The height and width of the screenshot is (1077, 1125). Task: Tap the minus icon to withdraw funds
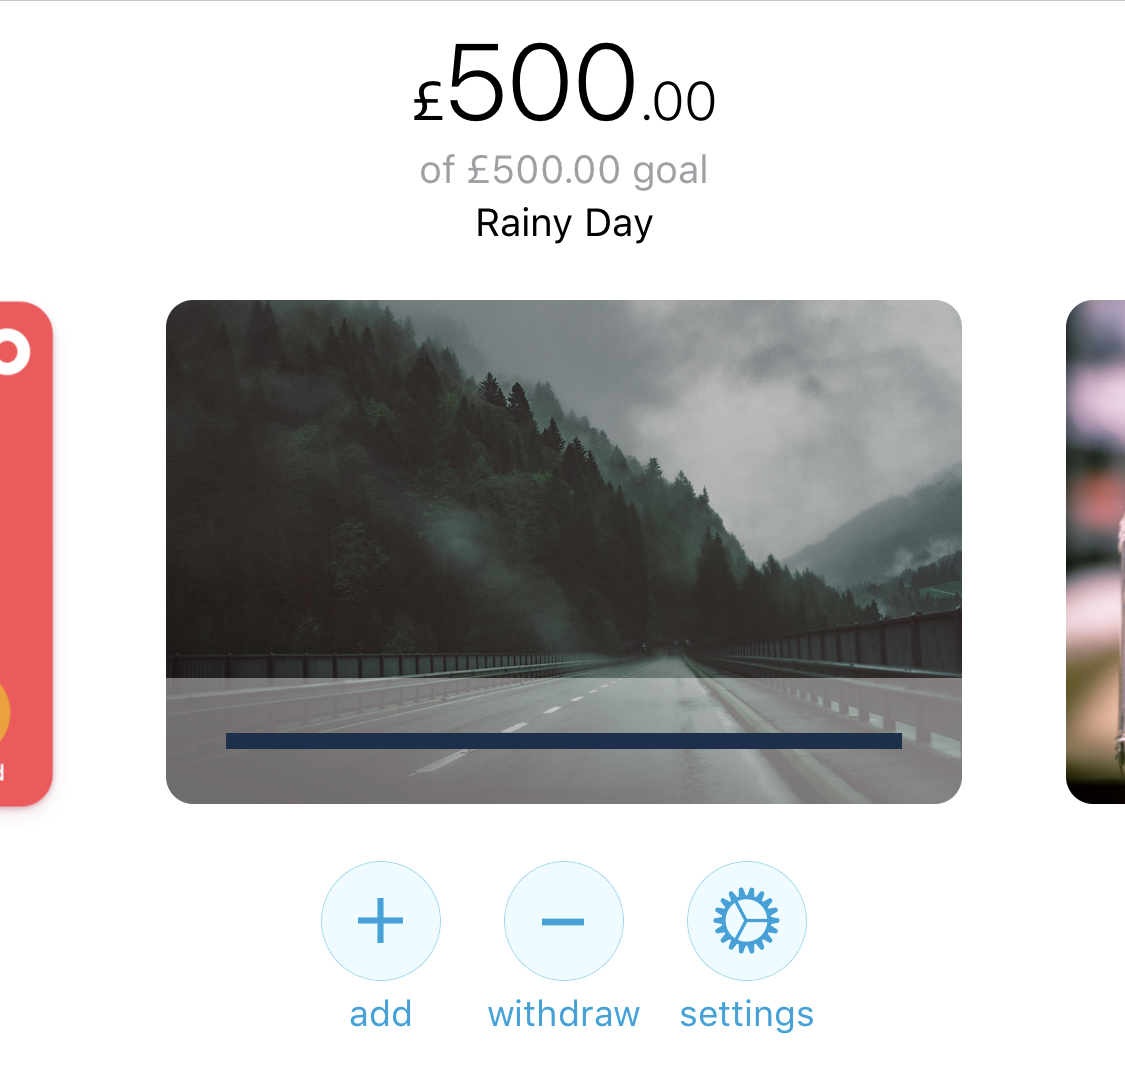coord(563,921)
